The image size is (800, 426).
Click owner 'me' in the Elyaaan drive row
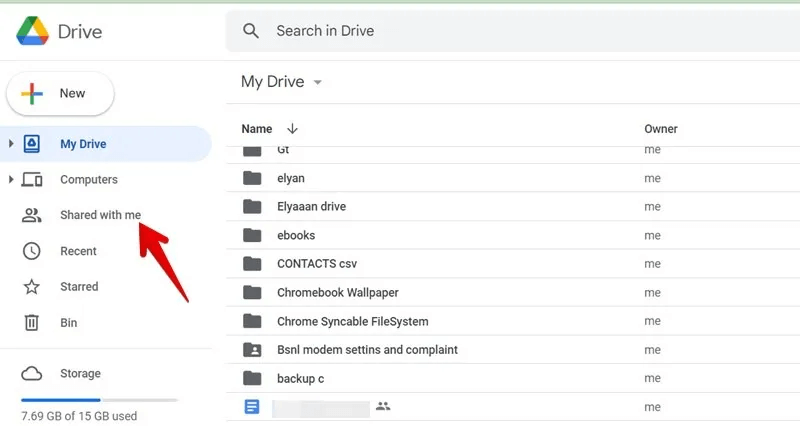652,207
